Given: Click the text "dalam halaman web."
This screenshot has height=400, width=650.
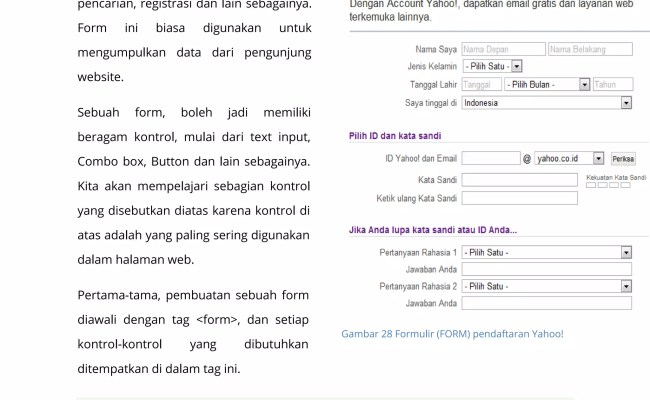Looking at the screenshot, I should 136,260.
